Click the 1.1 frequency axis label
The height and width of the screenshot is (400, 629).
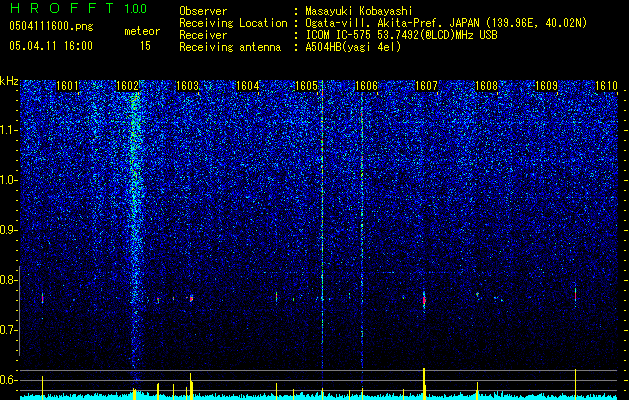(x=9, y=130)
